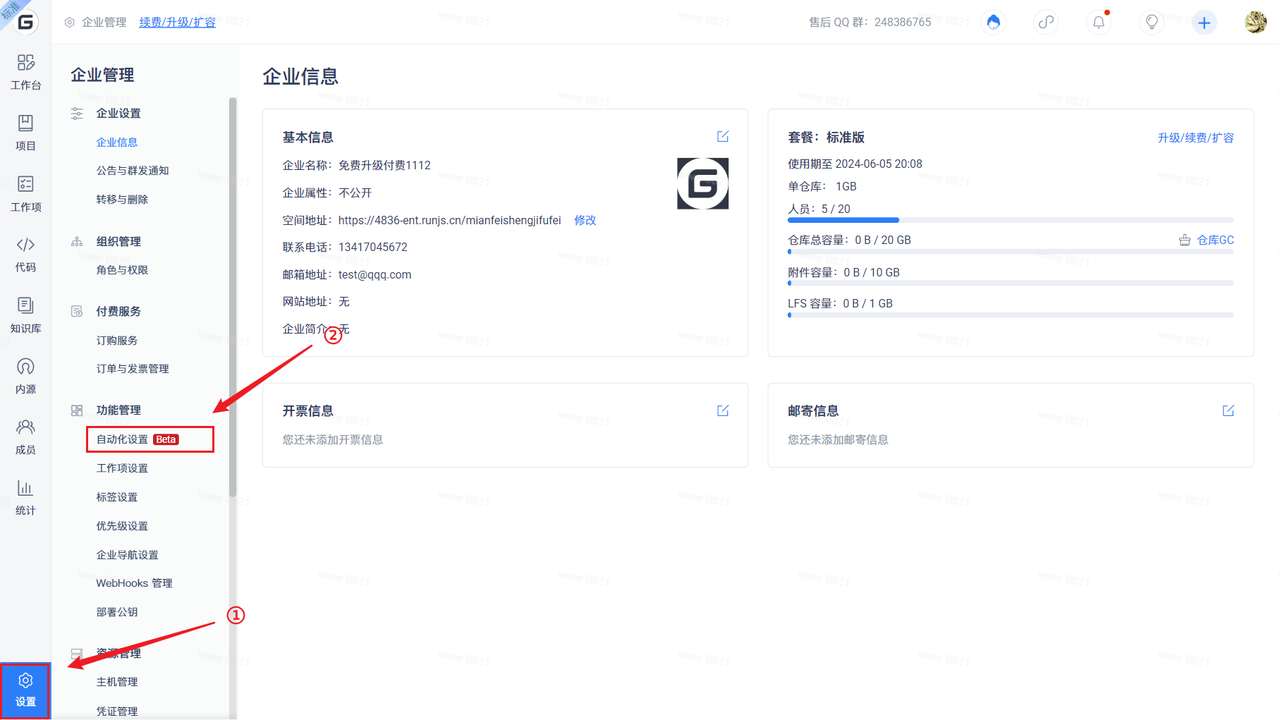Click the Gitee G logo top-left
This screenshot has width=1280, height=720.
pyautogui.click(x=26, y=22)
